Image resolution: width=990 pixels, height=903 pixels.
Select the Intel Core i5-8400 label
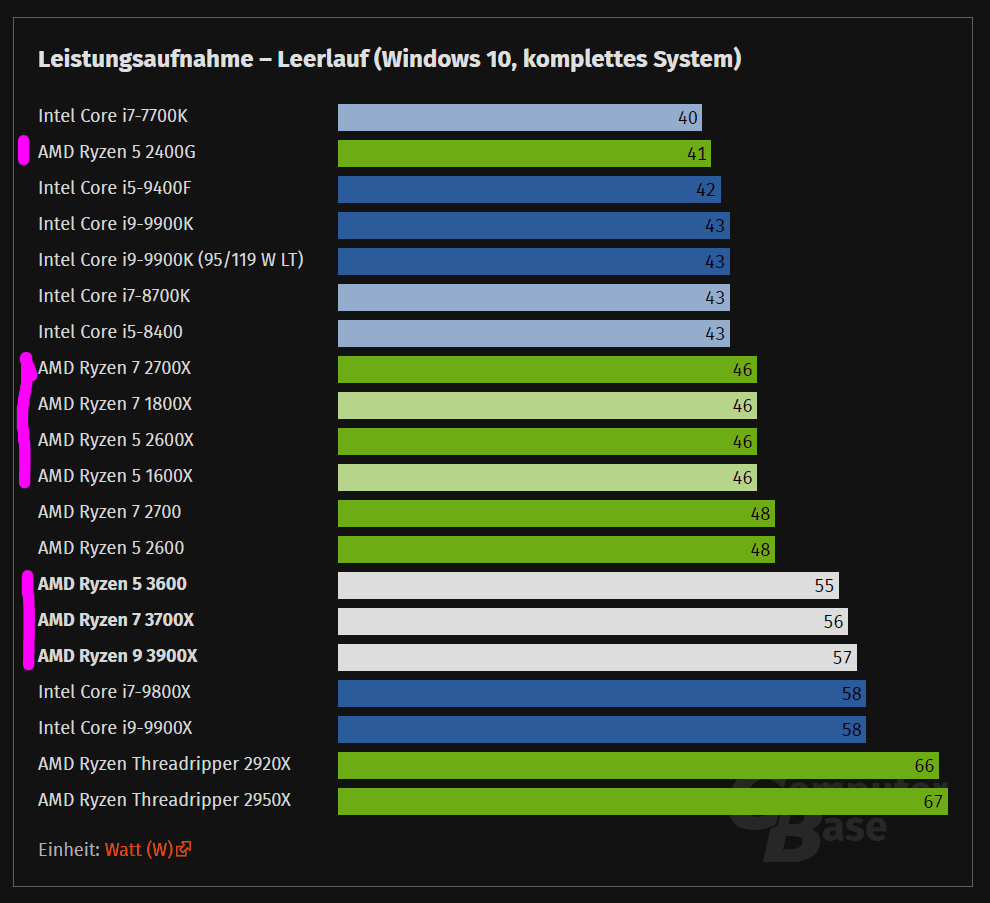tap(110, 332)
